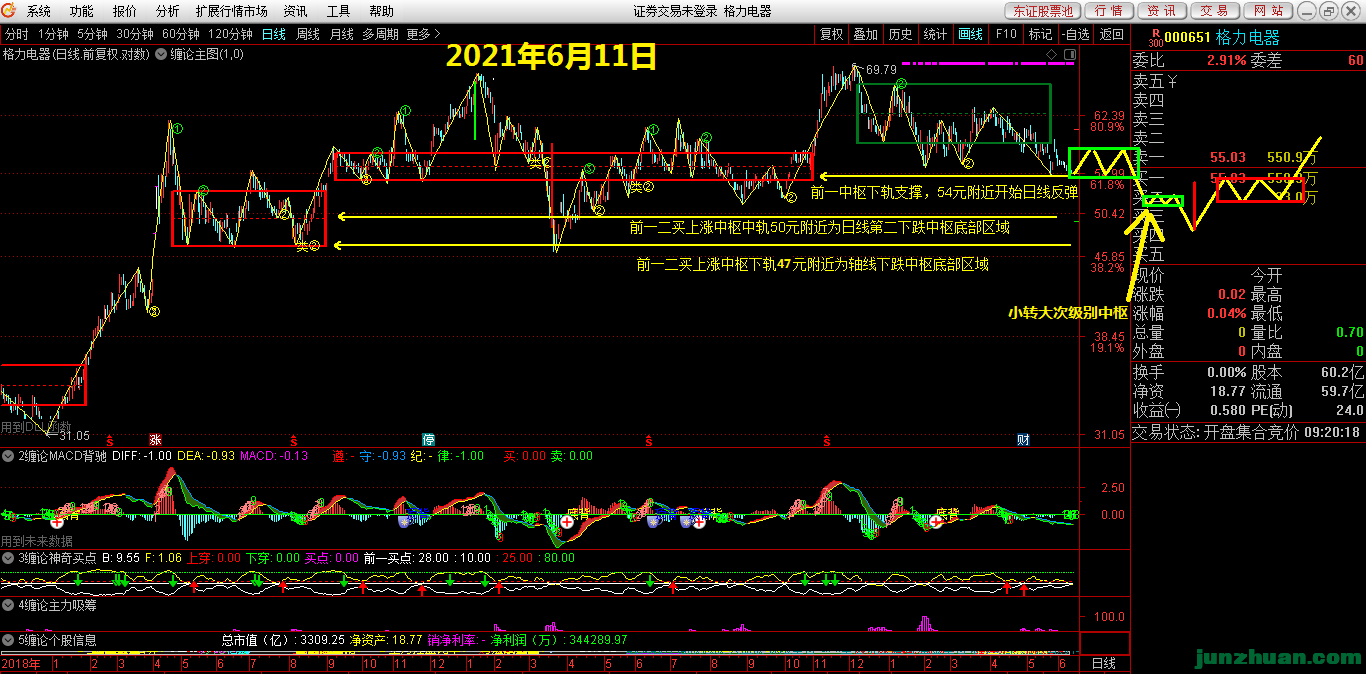Open the 统计 statistics tool
The image size is (1366, 674).
coord(936,34)
